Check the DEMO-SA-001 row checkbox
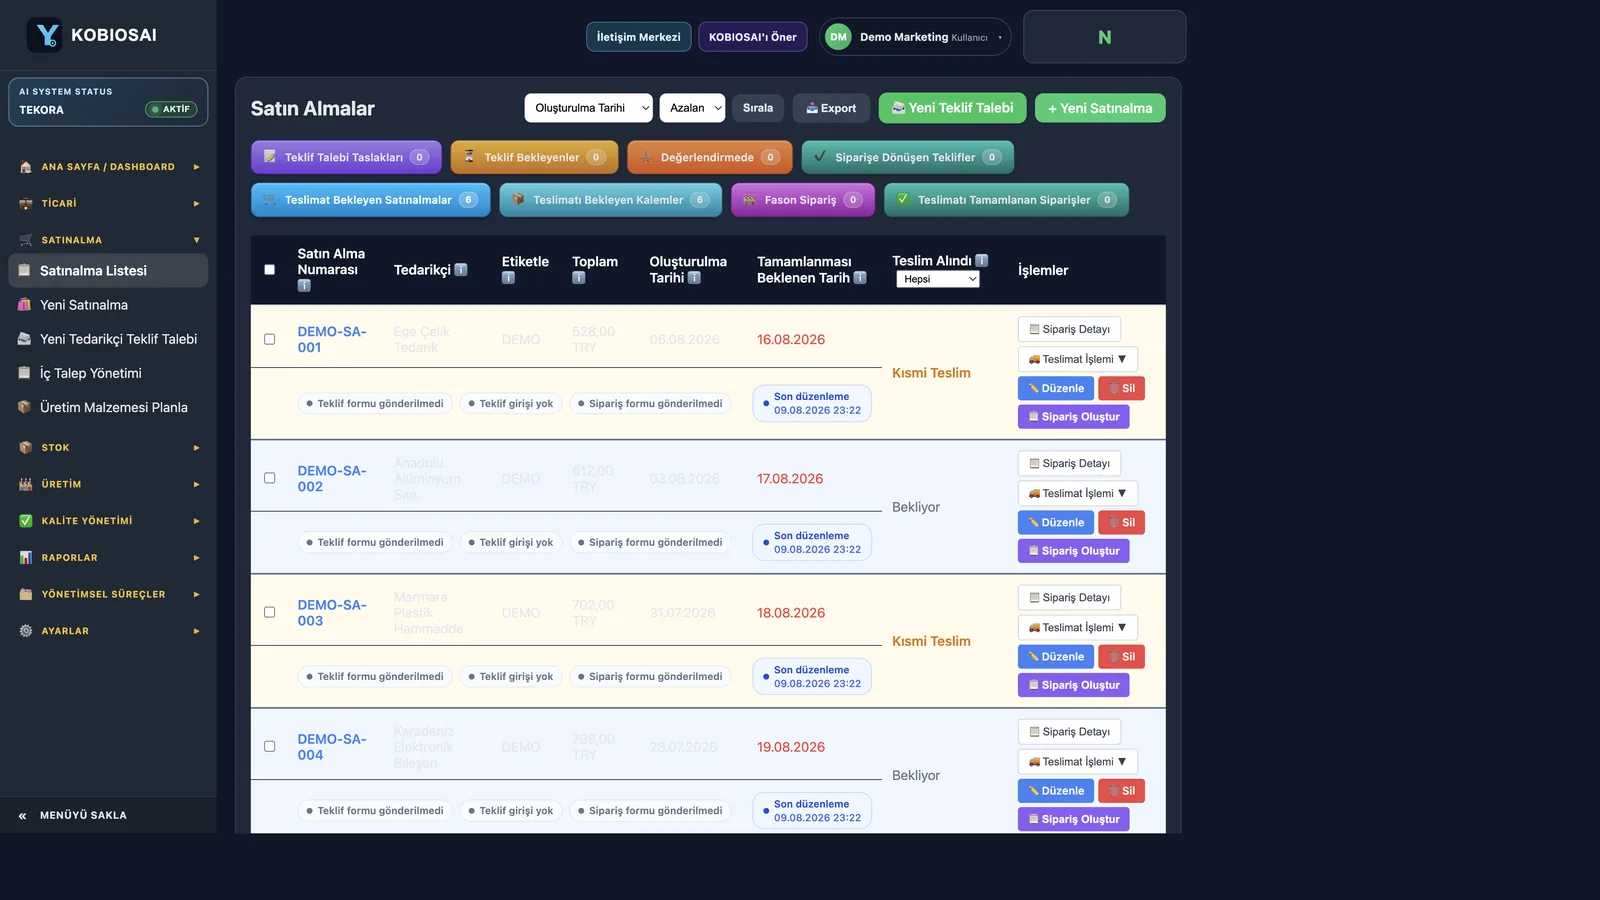 (269, 339)
